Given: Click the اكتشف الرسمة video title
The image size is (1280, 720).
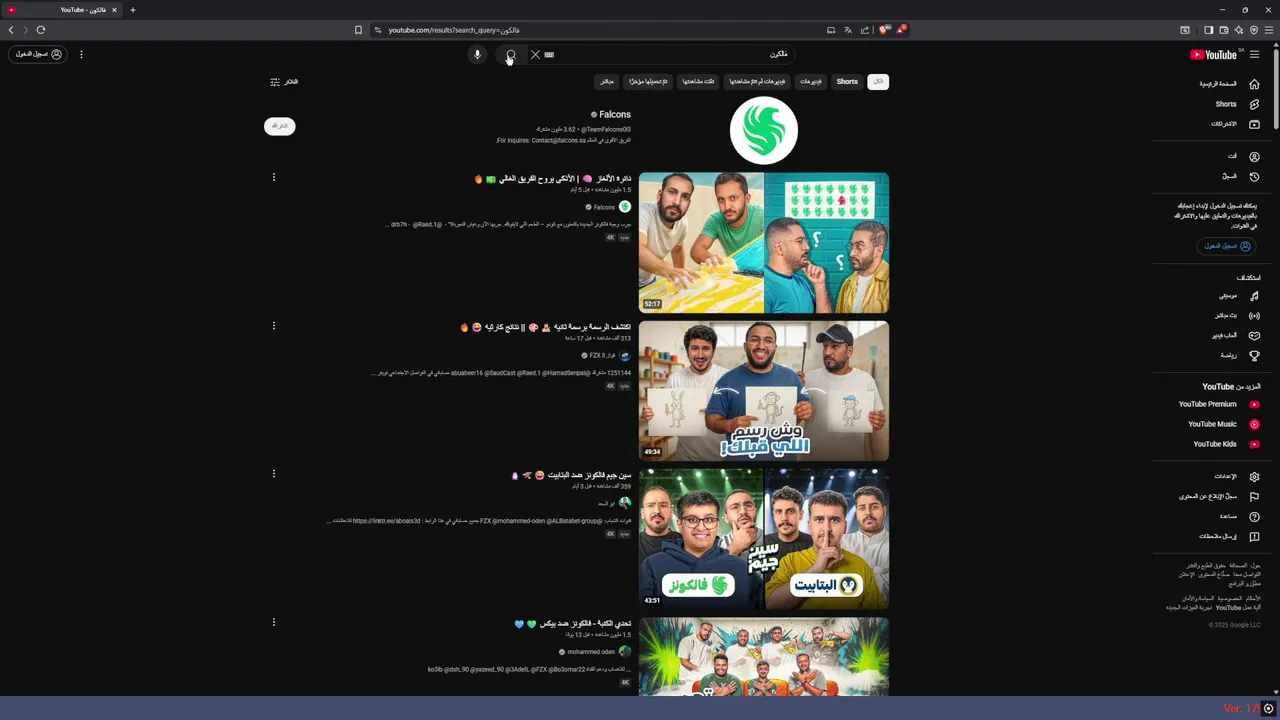Looking at the screenshot, I should pos(546,327).
